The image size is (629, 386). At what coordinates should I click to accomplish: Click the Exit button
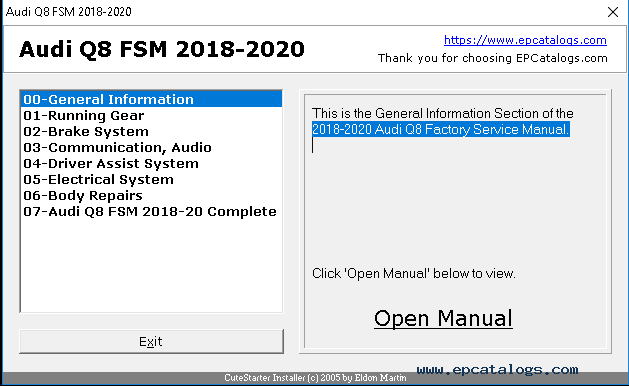tap(151, 341)
